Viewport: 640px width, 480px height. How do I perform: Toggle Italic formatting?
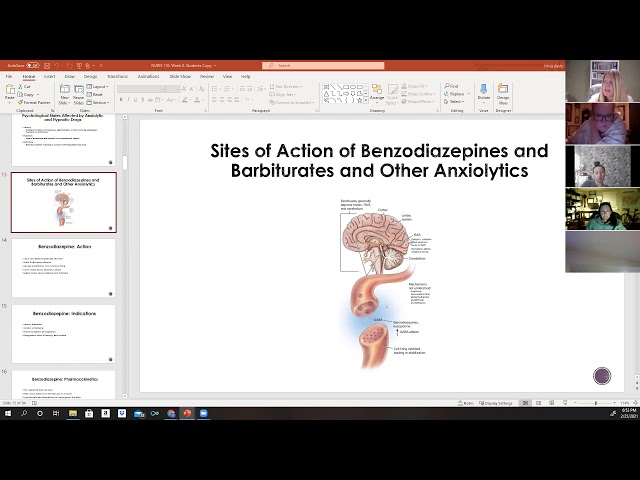(128, 100)
